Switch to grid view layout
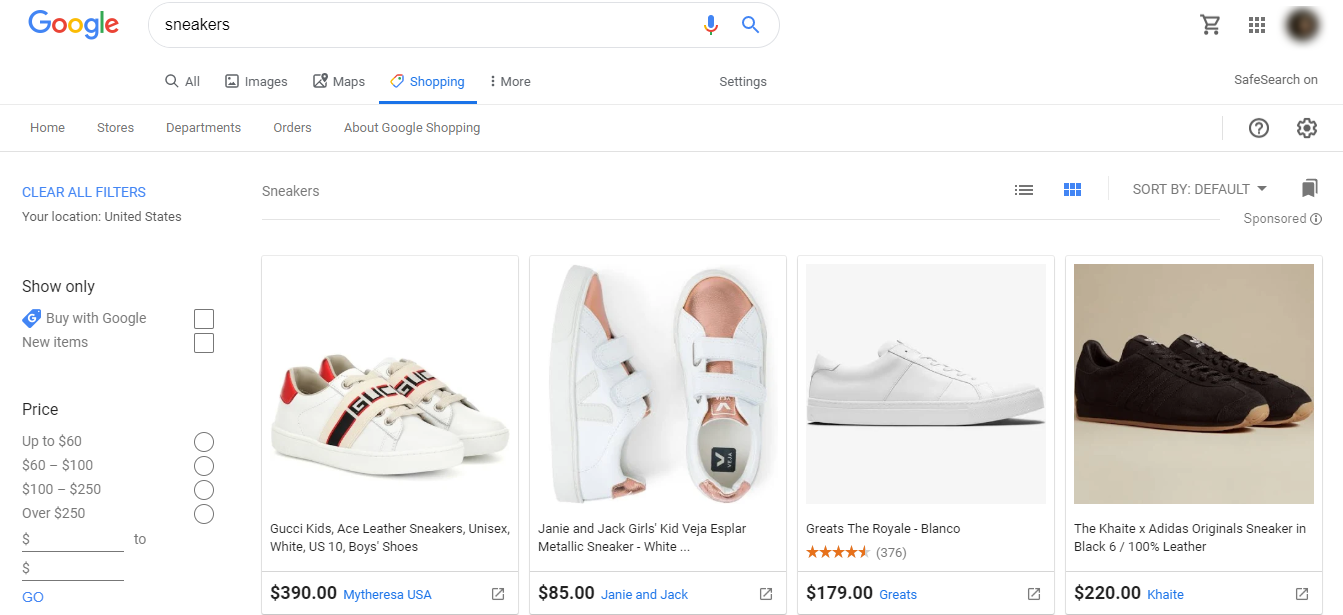Image resolution: width=1343 pixels, height=615 pixels. click(1073, 189)
